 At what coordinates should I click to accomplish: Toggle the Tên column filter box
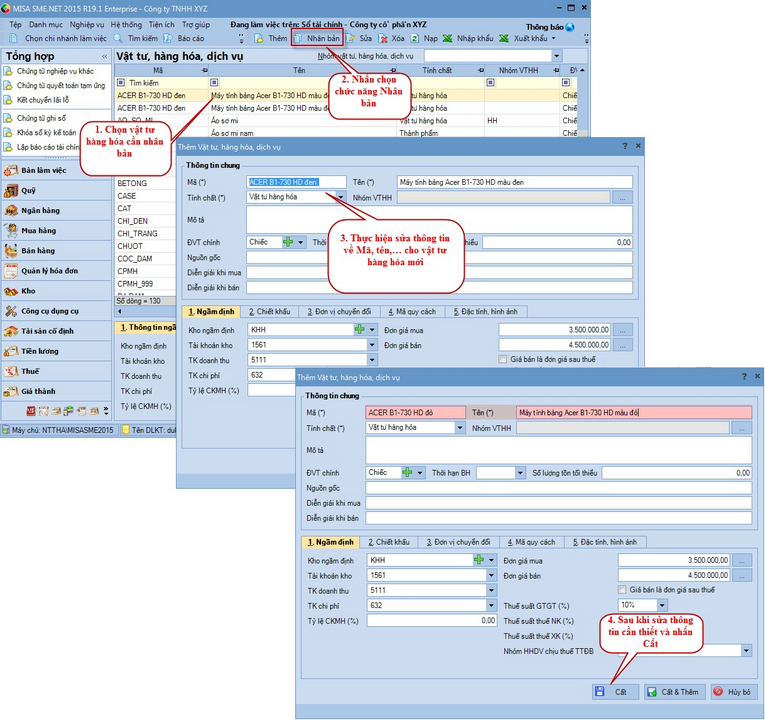(214, 82)
